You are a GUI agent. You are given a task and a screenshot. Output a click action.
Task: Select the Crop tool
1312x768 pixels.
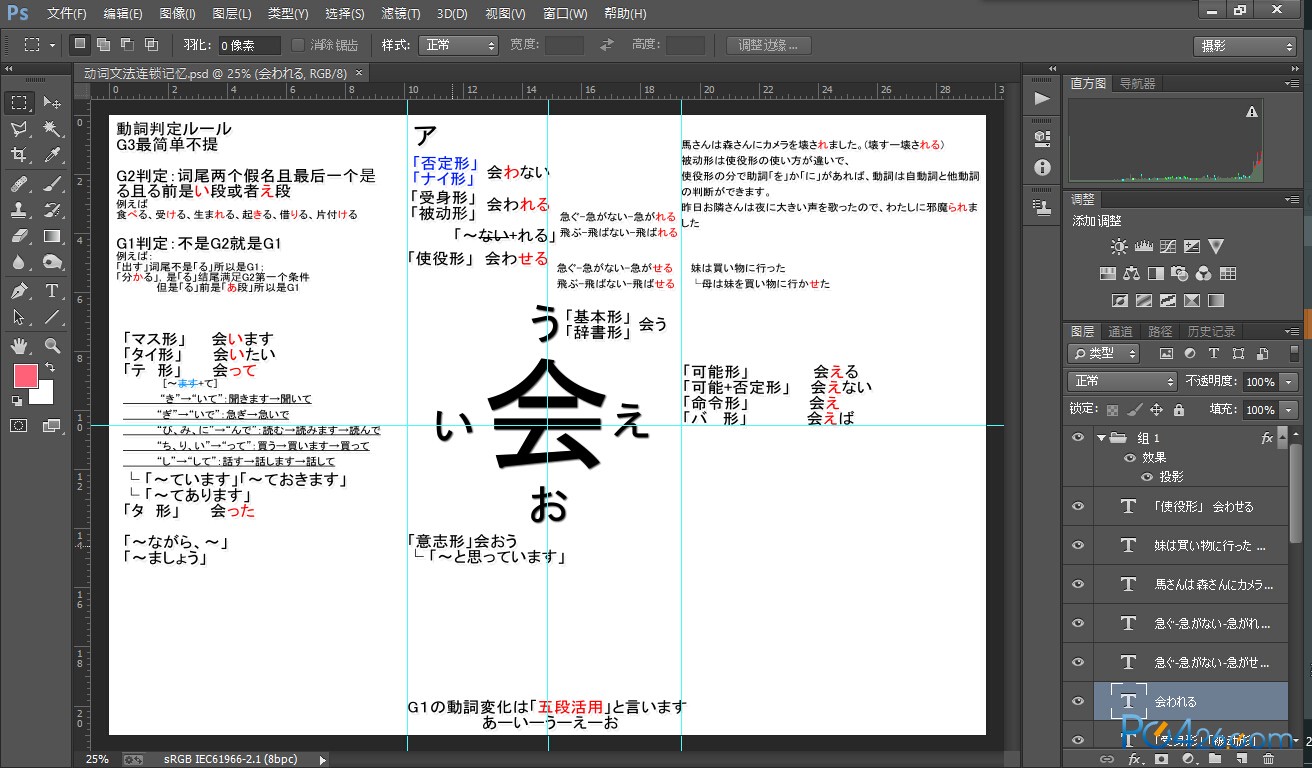tap(19, 156)
